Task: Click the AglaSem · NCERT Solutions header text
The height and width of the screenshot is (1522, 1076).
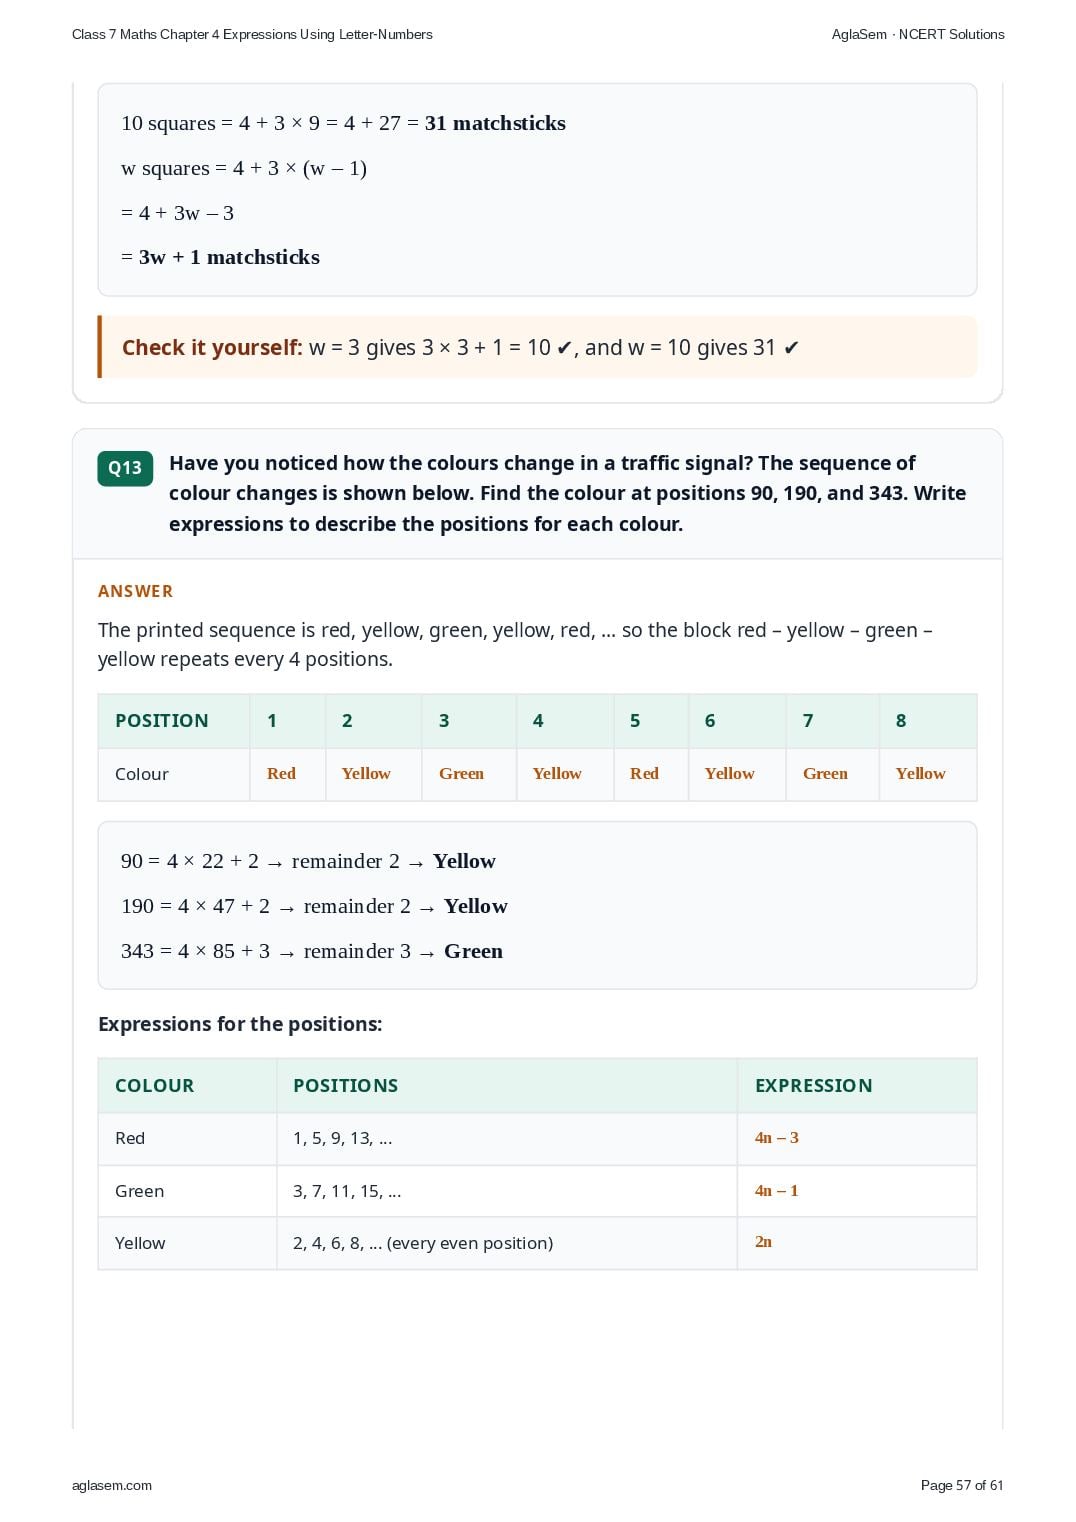Action: pos(918,34)
